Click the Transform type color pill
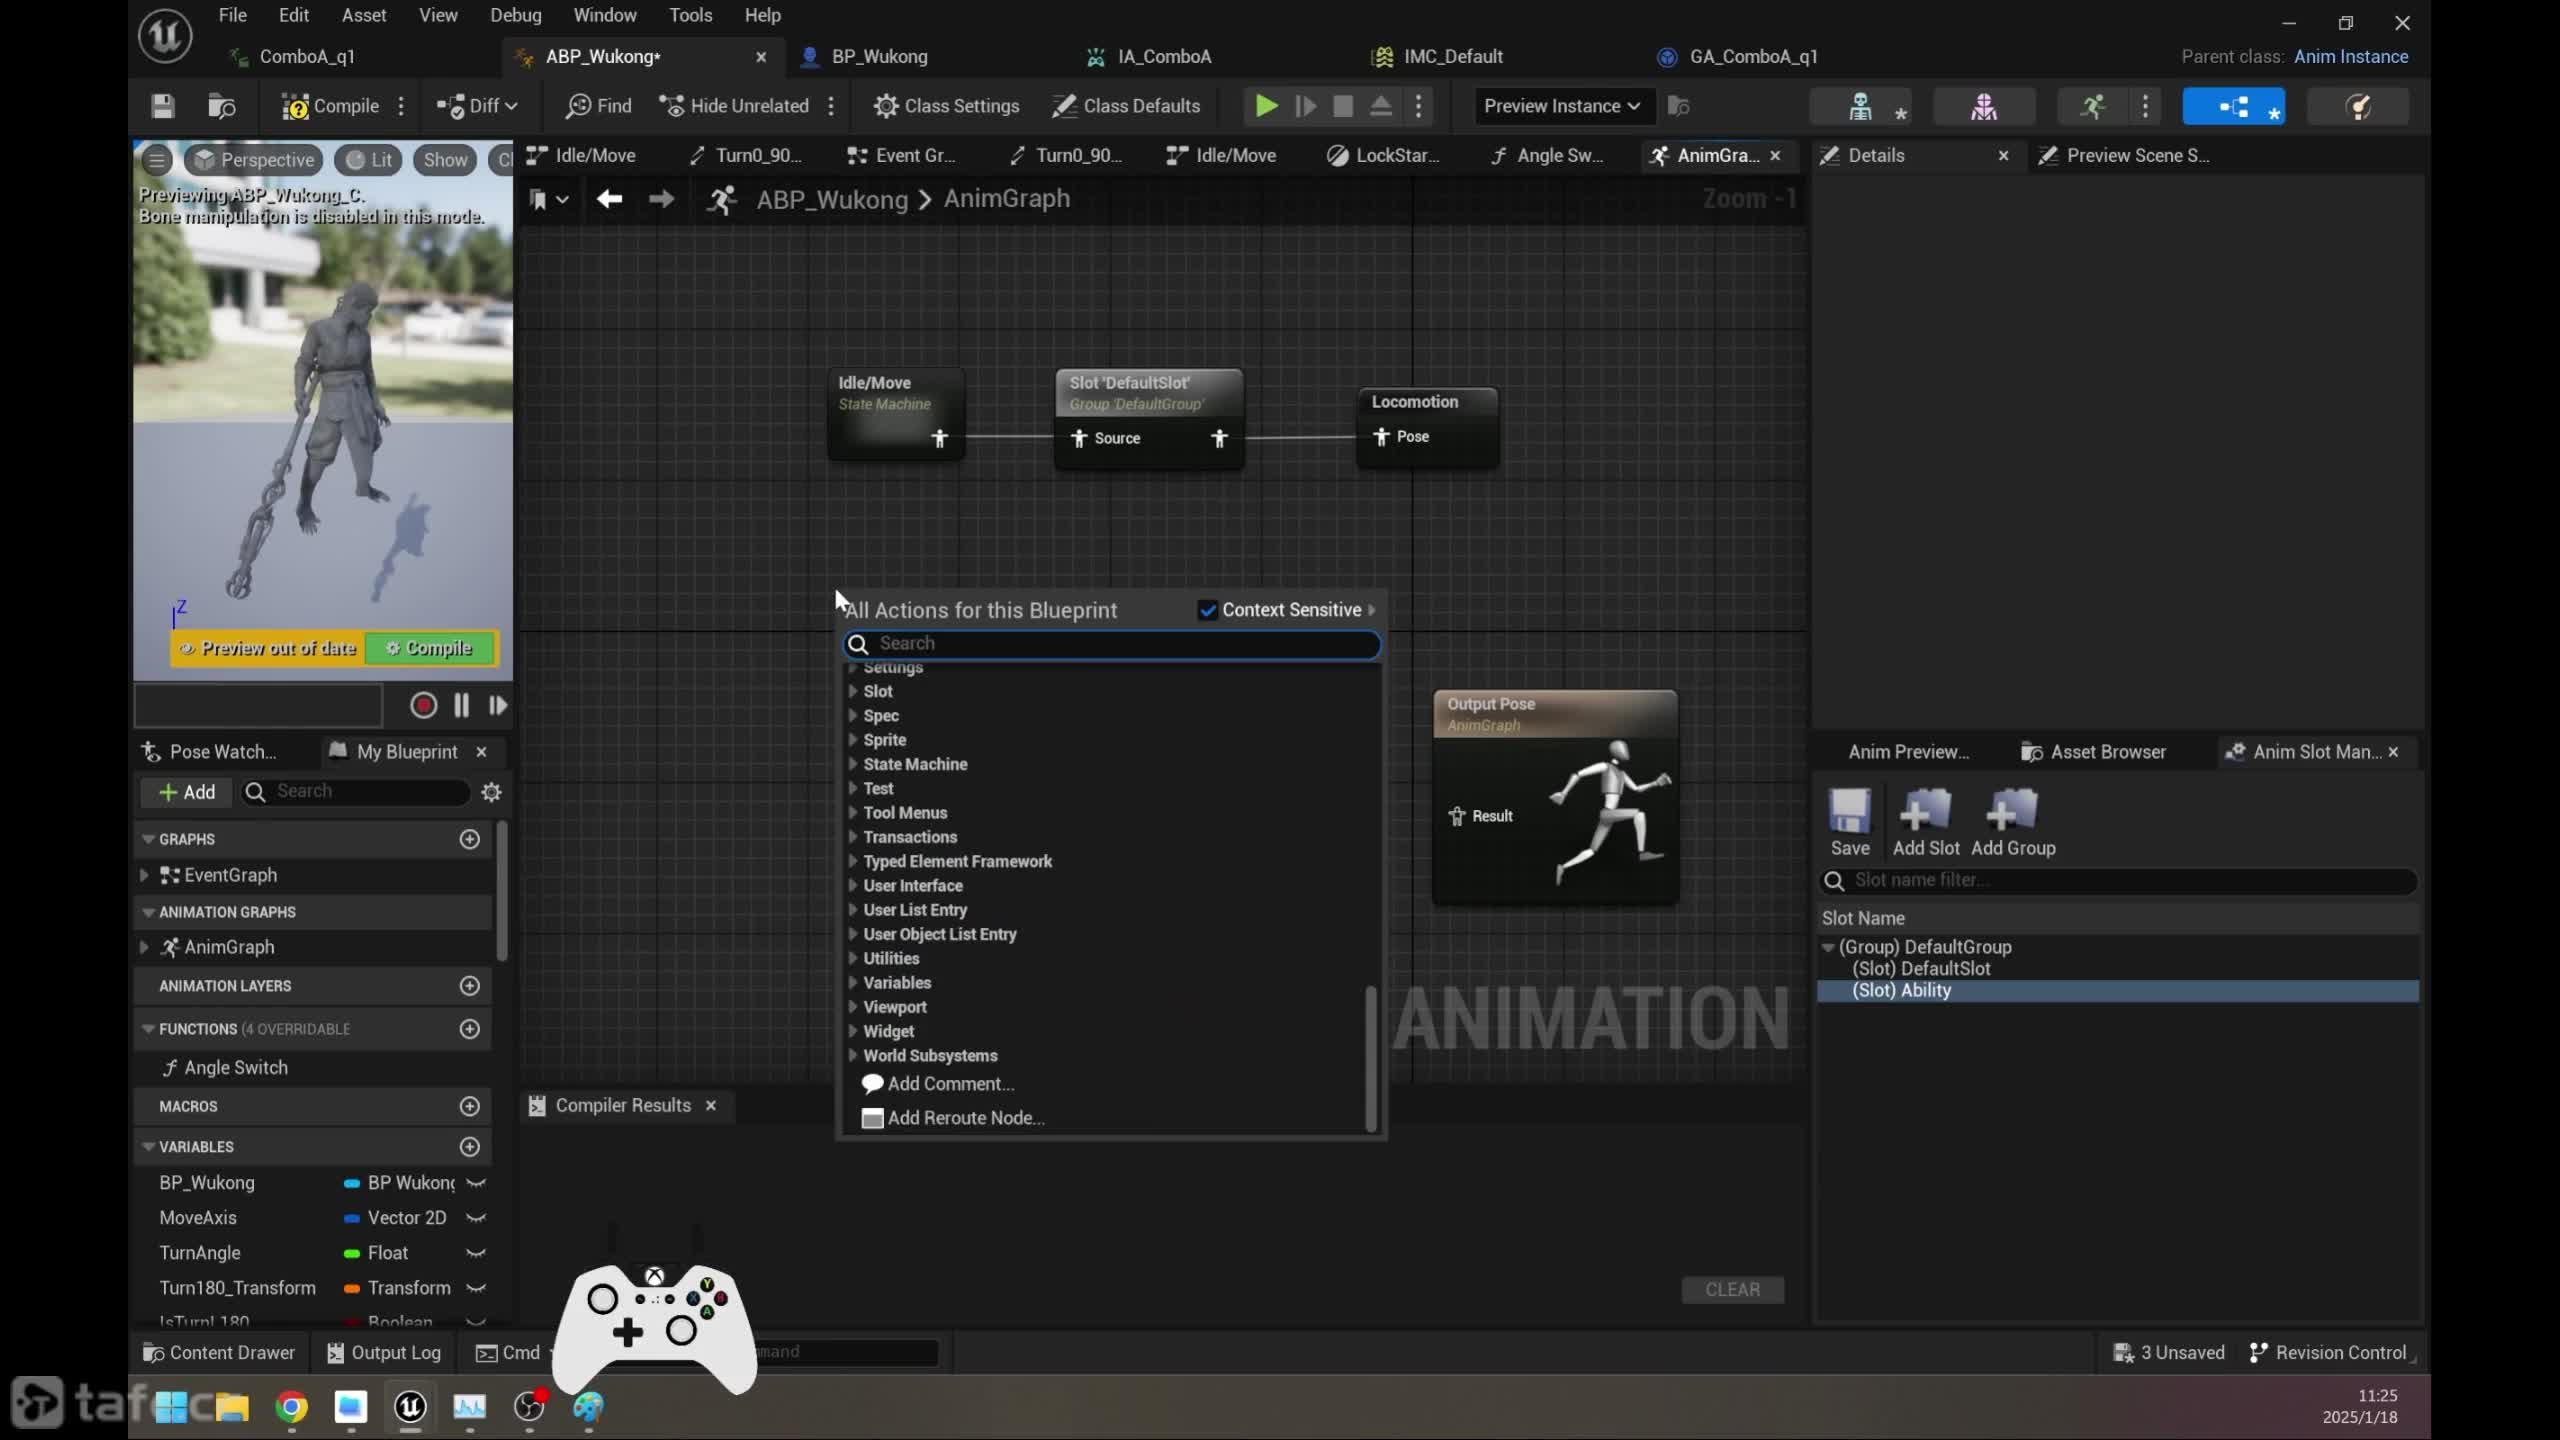 point(352,1288)
